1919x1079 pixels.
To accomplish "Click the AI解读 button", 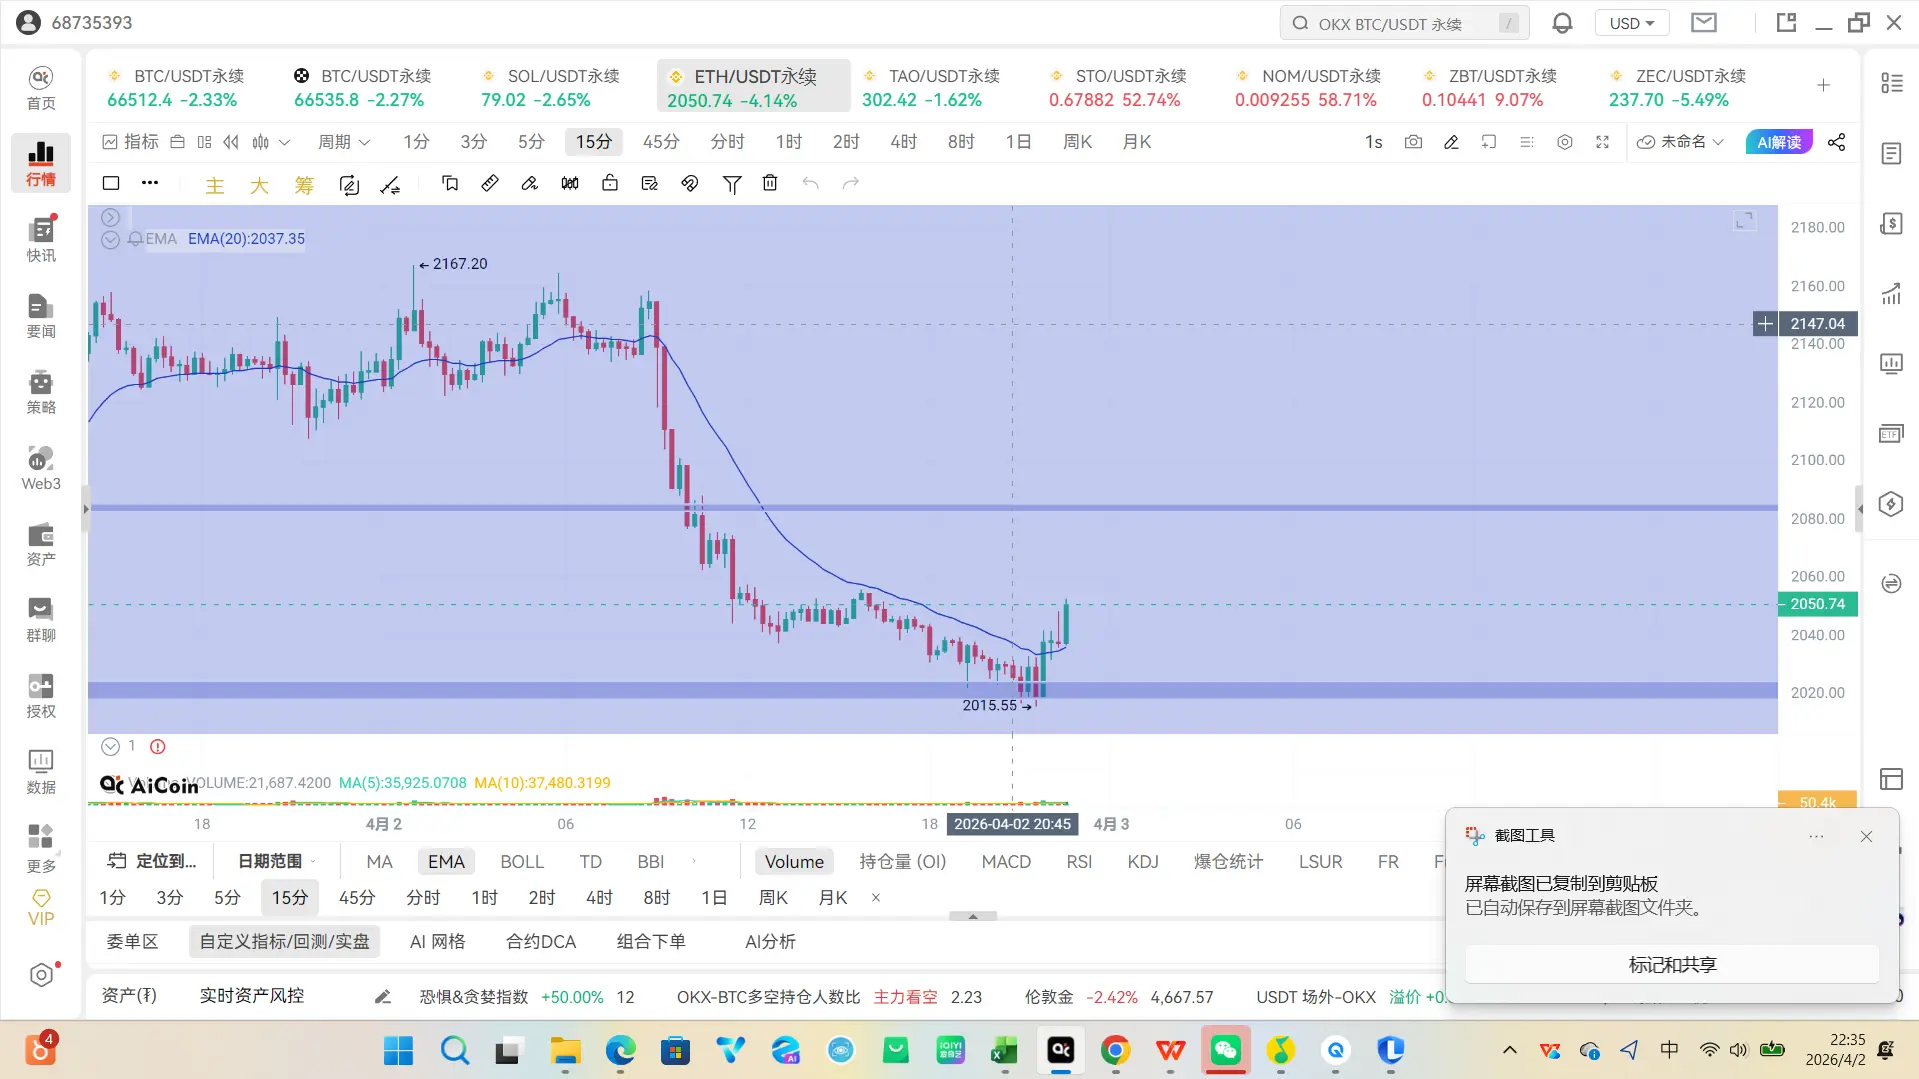I will coord(1779,142).
